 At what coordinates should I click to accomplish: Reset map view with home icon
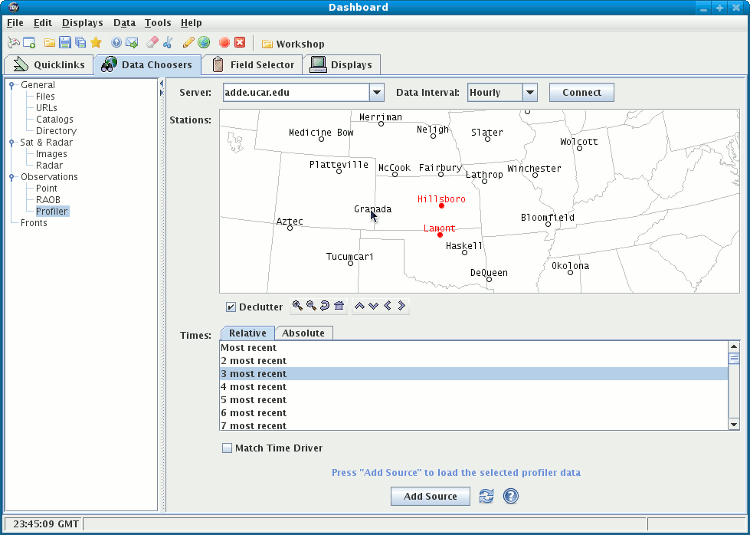[x=339, y=306]
